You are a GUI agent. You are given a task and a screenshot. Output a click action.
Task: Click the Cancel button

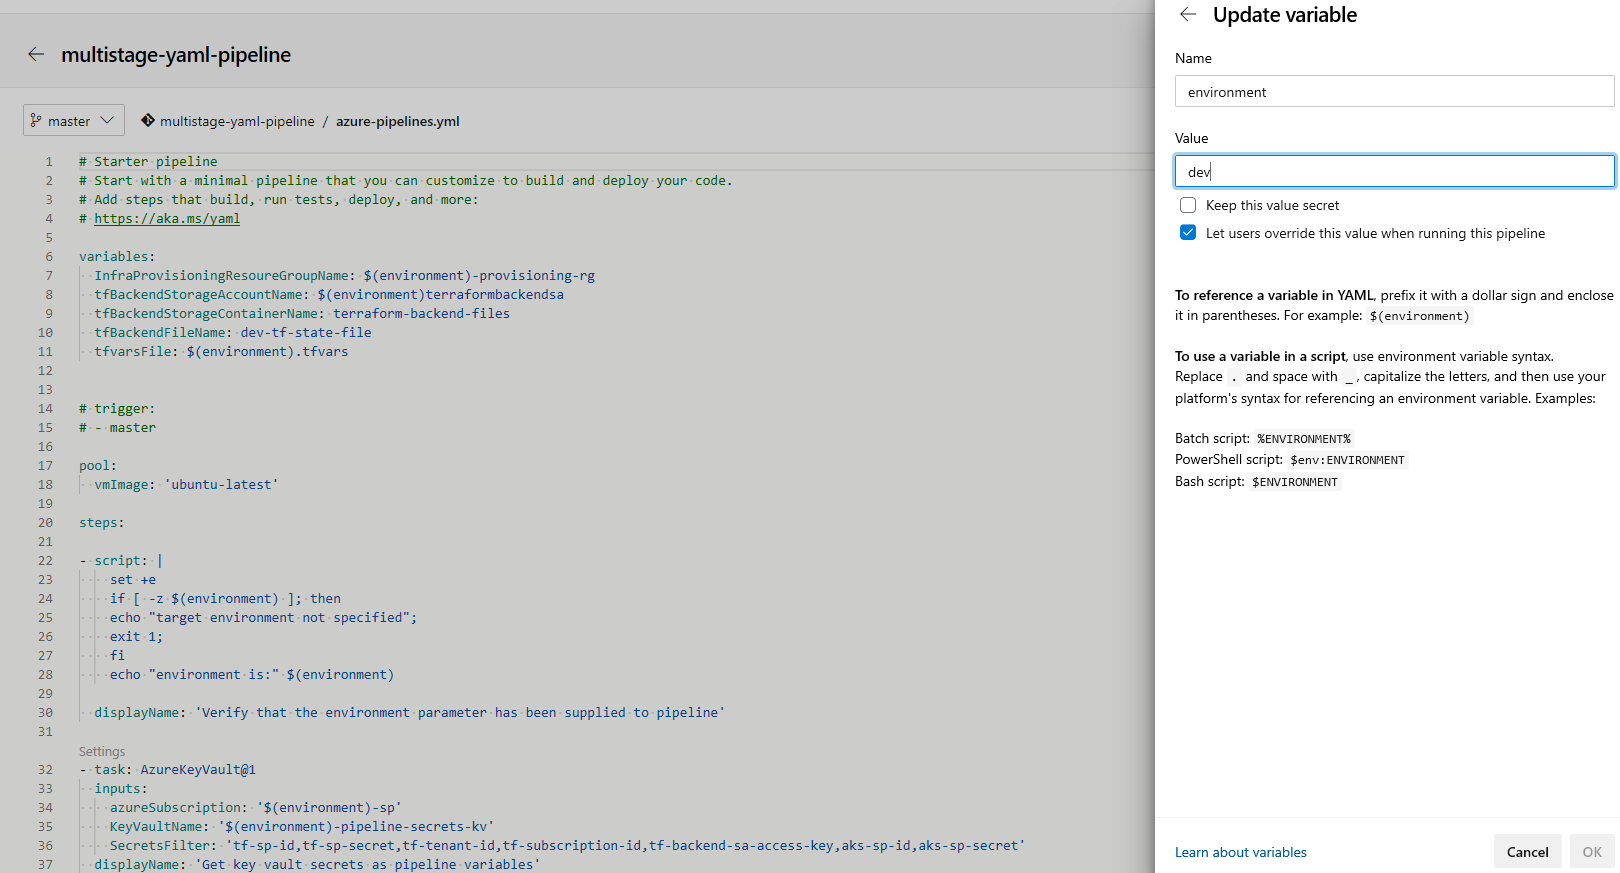click(x=1527, y=852)
